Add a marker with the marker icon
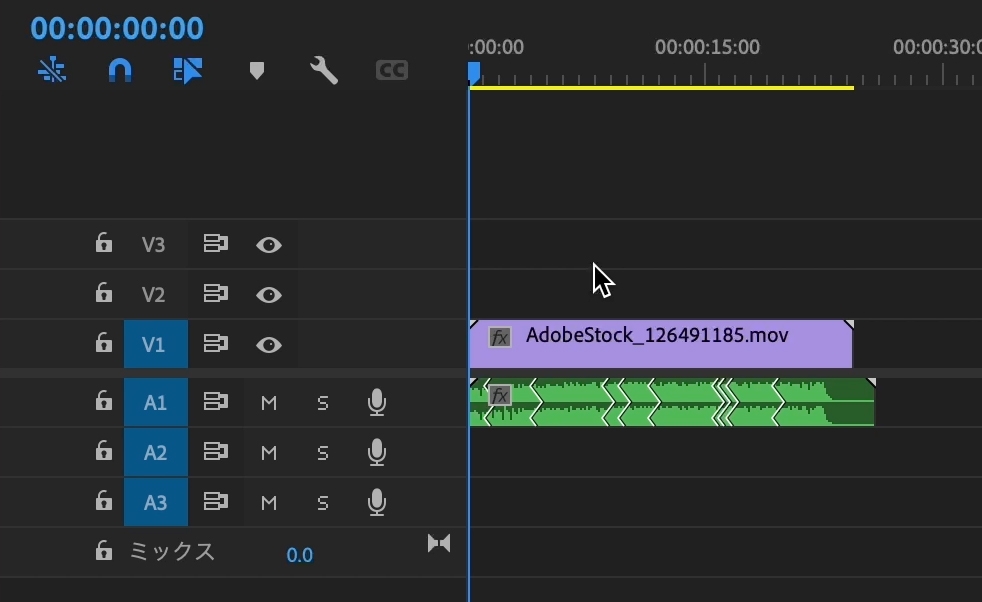The height and width of the screenshot is (602, 982). 257,70
